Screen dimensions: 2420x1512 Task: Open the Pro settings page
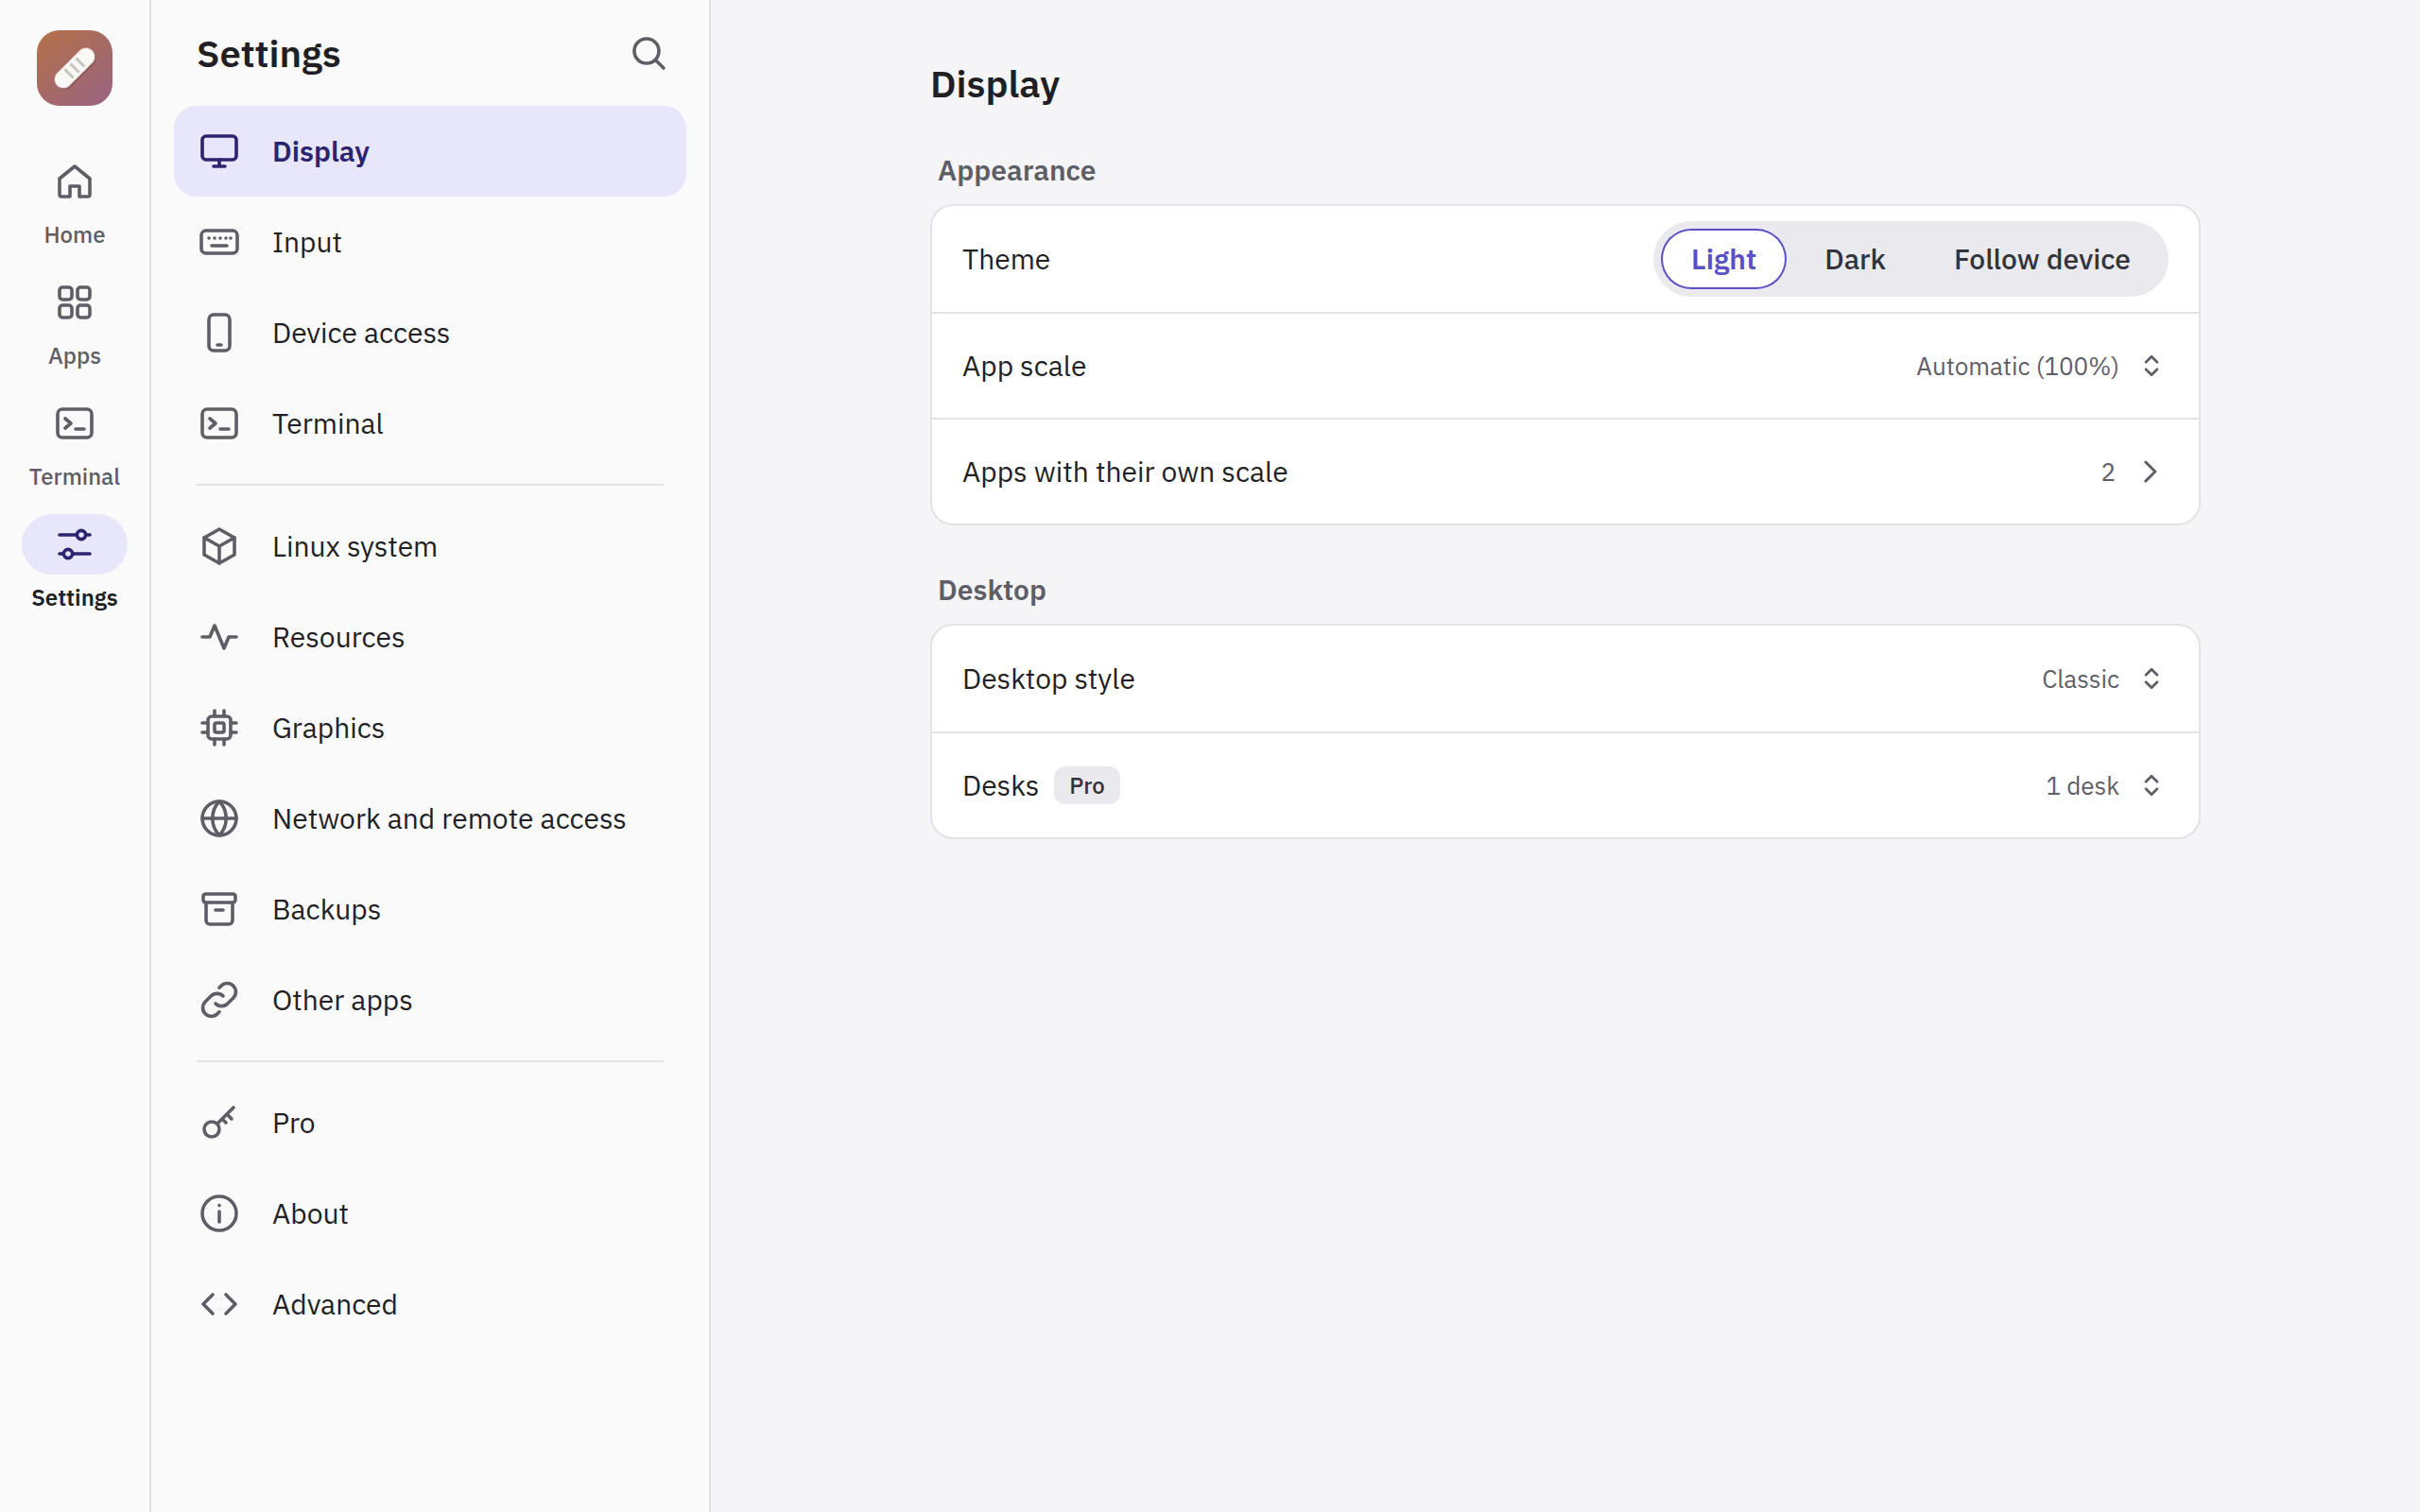(430, 1122)
